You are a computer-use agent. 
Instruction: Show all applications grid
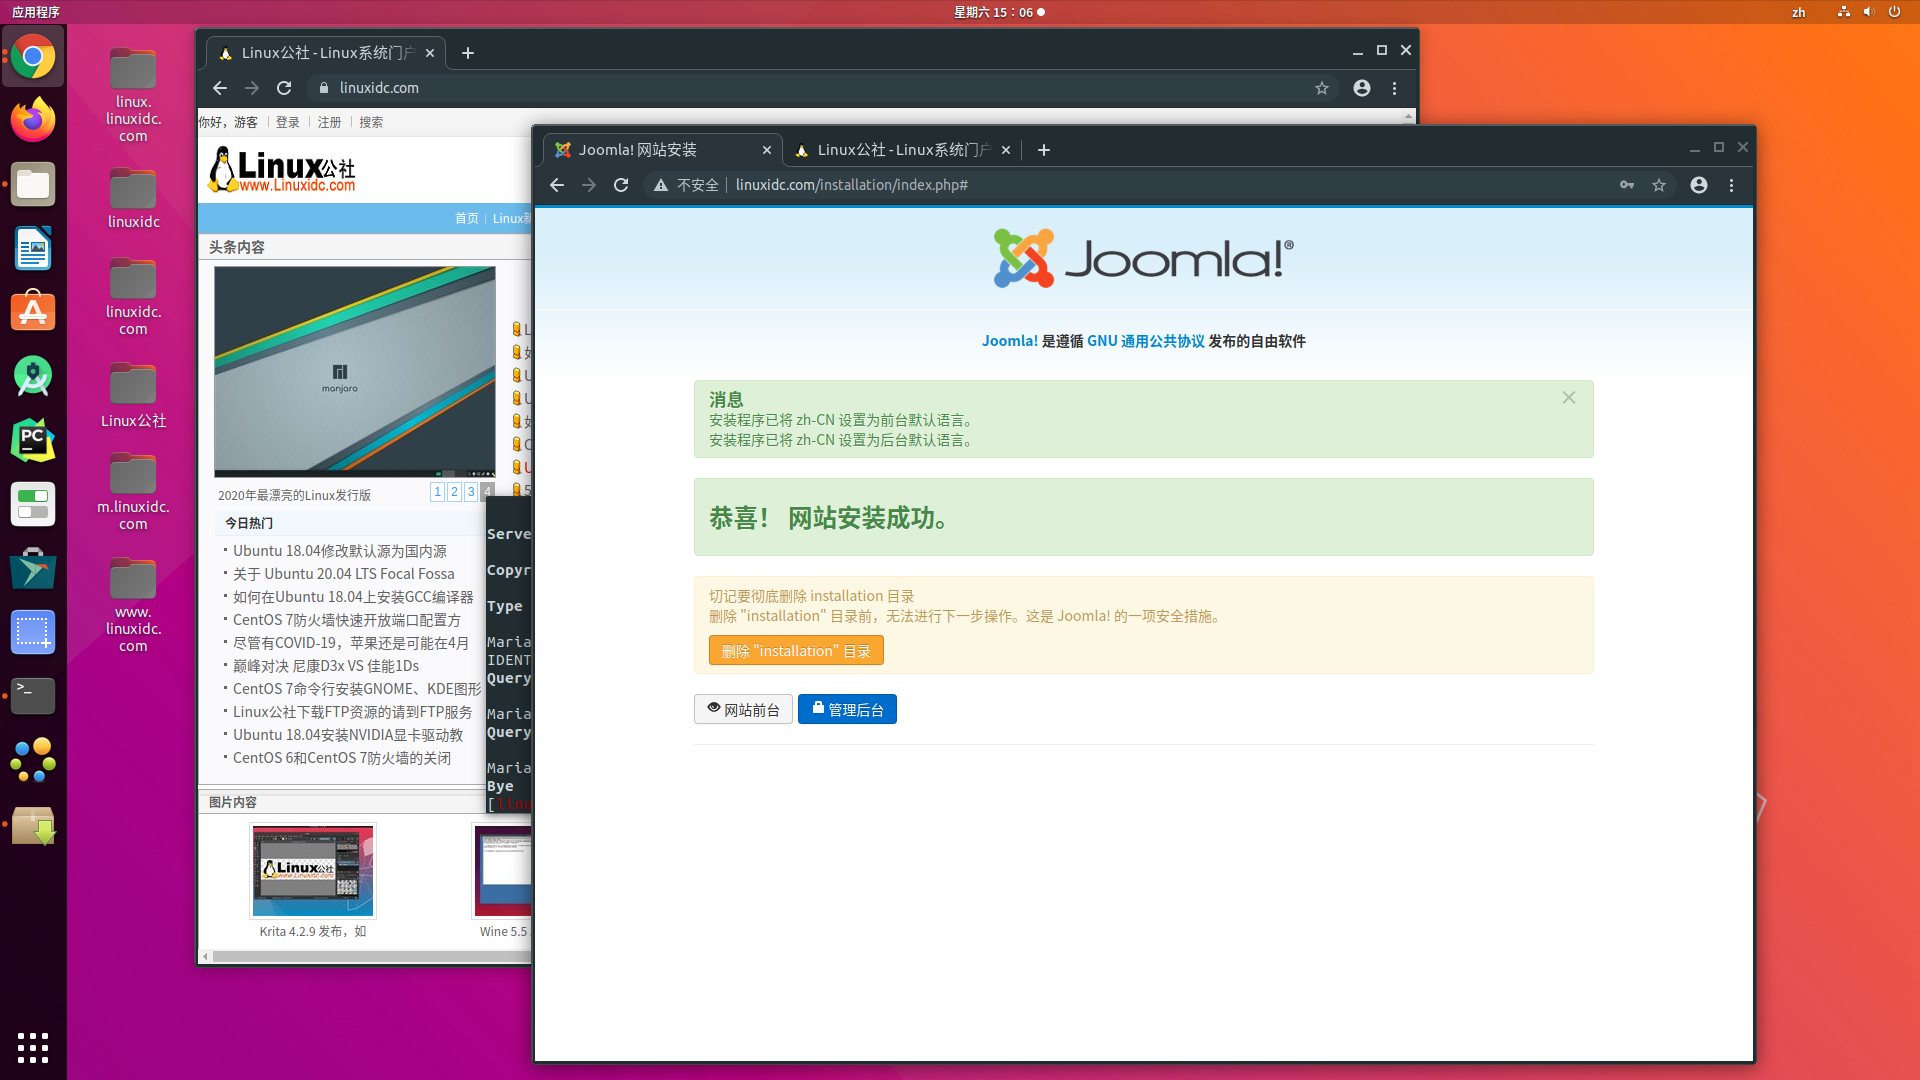(x=33, y=1047)
